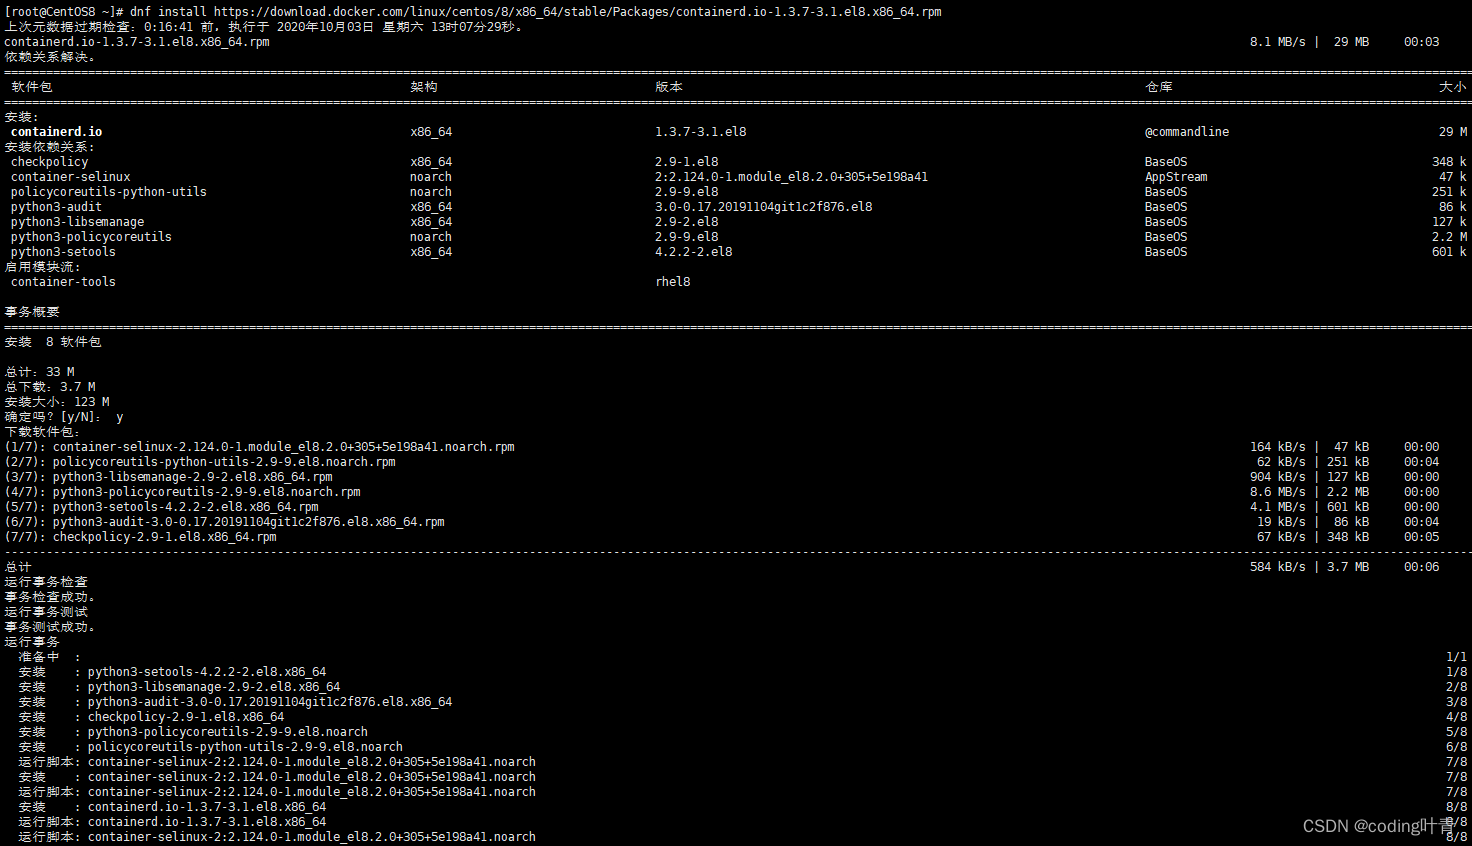Click the 904 kB/s download speed
This screenshot has width=1472, height=846.
1277,477
